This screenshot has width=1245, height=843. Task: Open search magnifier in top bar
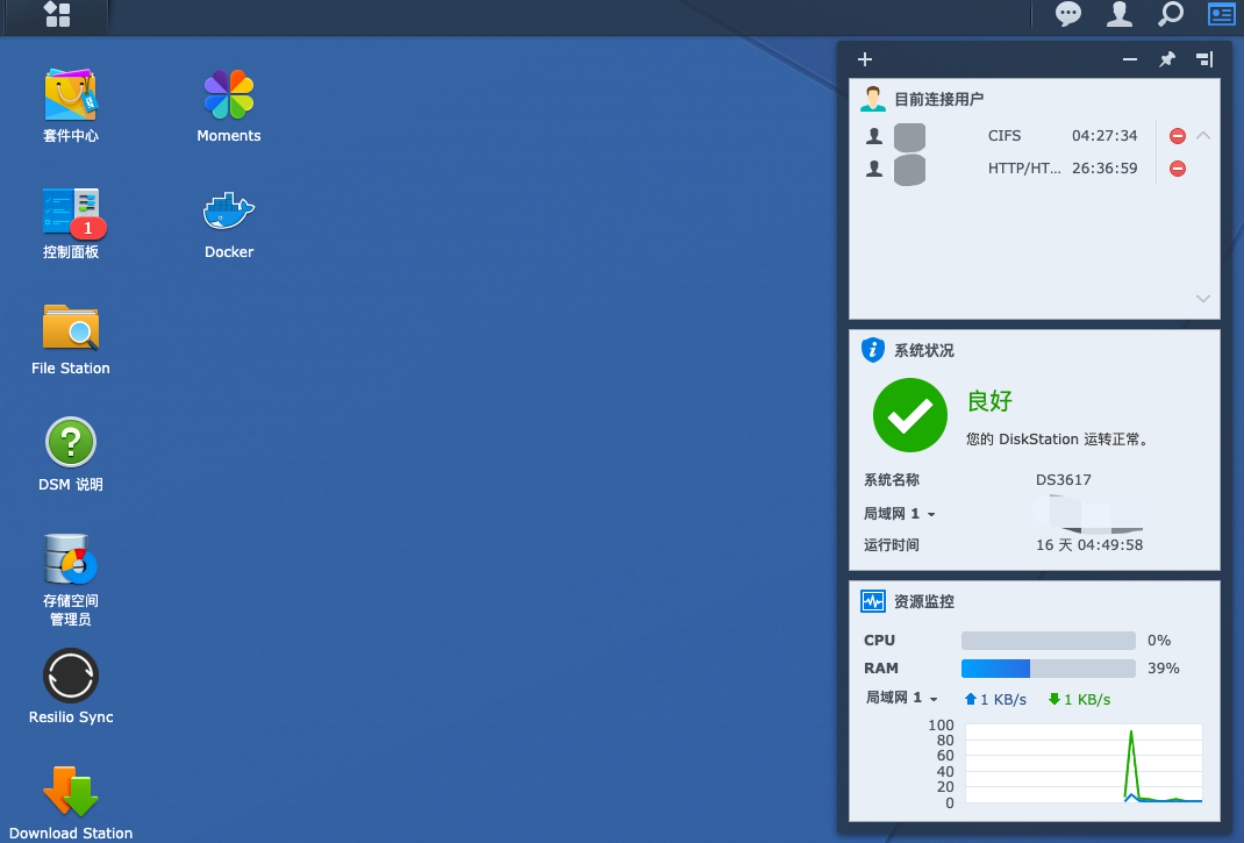pos(1170,14)
